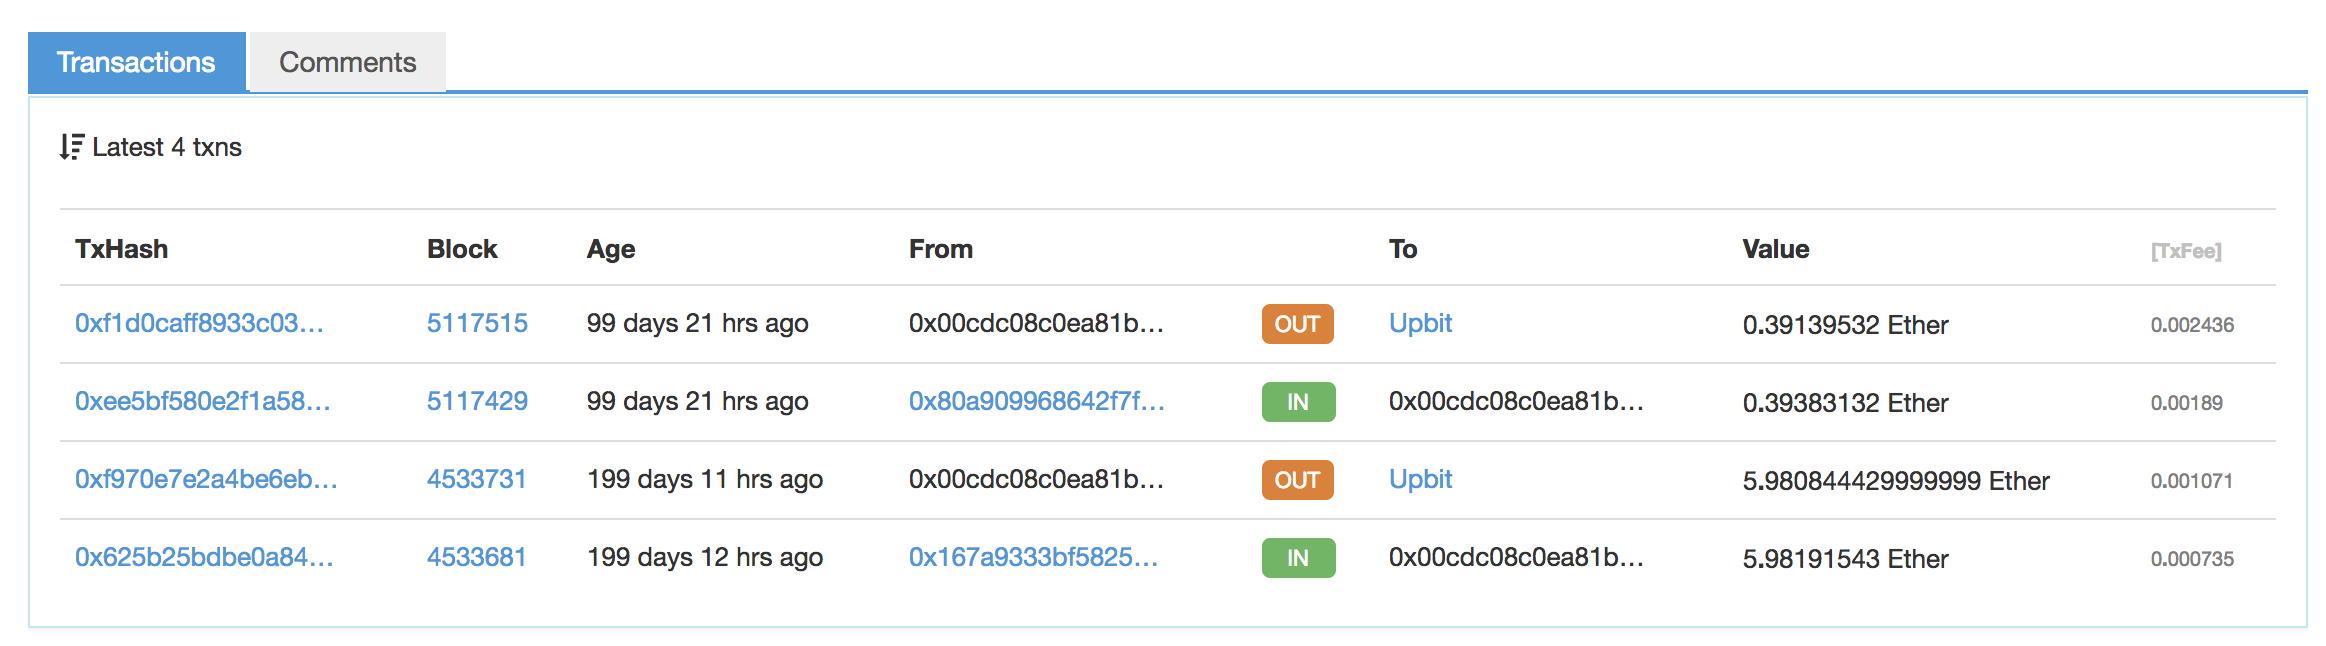
Task: Open transaction hash 0xf970e7e2a4be6eb
Action: tap(206, 479)
